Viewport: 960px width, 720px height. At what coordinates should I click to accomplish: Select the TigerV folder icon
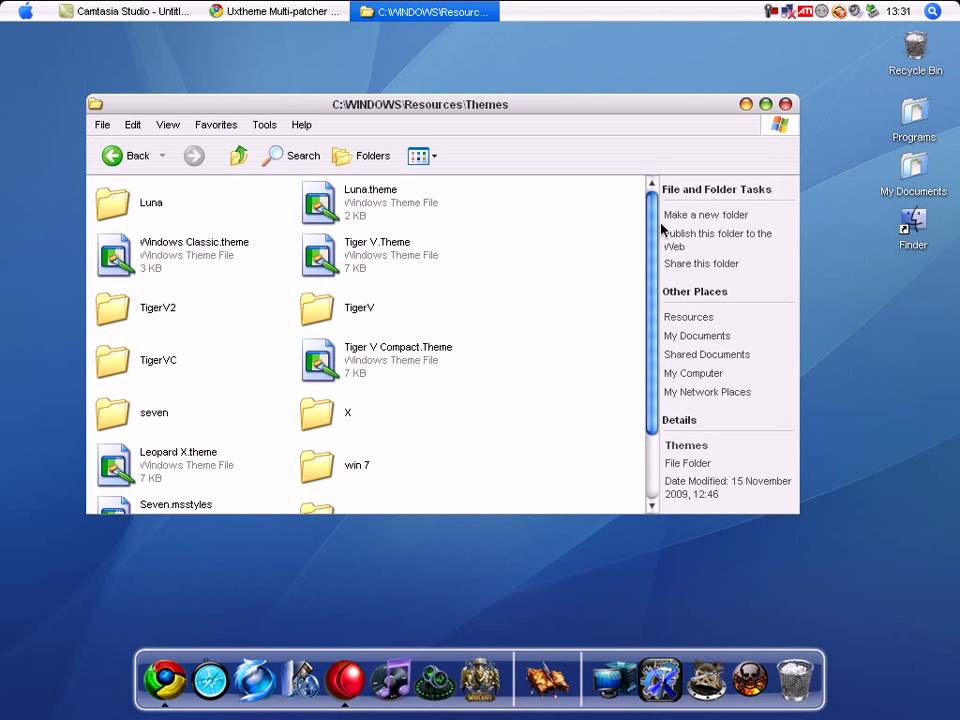pos(317,308)
